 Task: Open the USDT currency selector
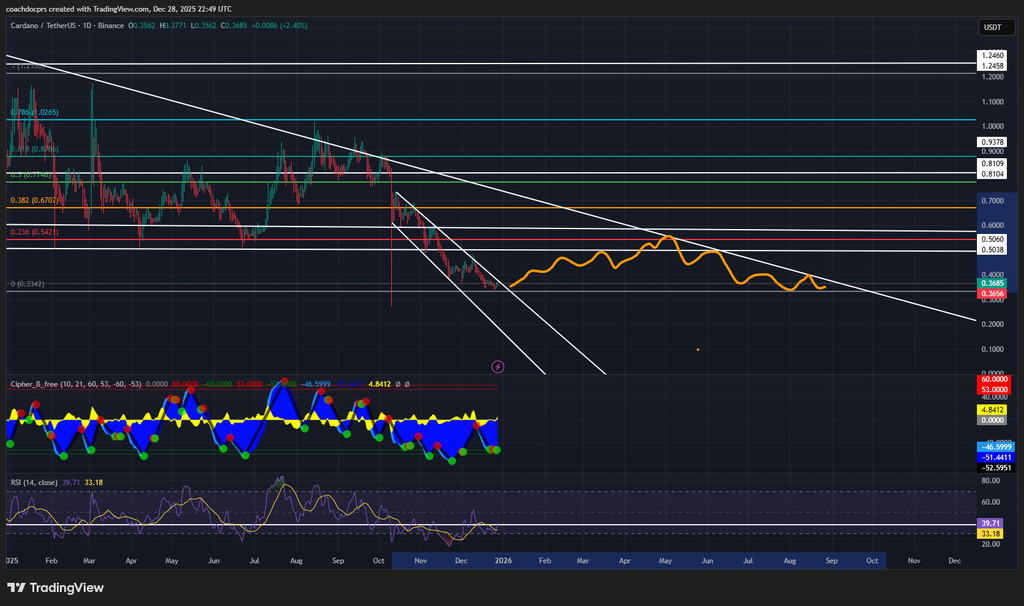pyautogui.click(x=992, y=27)
